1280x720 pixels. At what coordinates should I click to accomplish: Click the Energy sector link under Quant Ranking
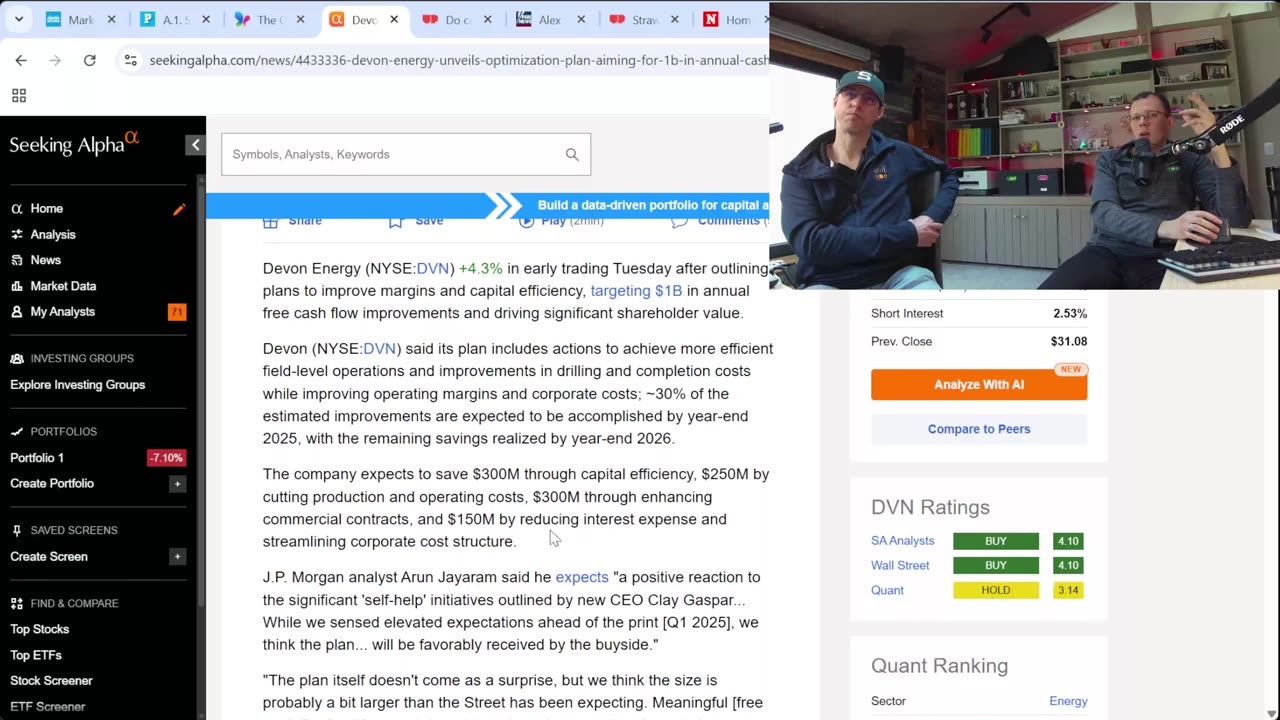1068,702
